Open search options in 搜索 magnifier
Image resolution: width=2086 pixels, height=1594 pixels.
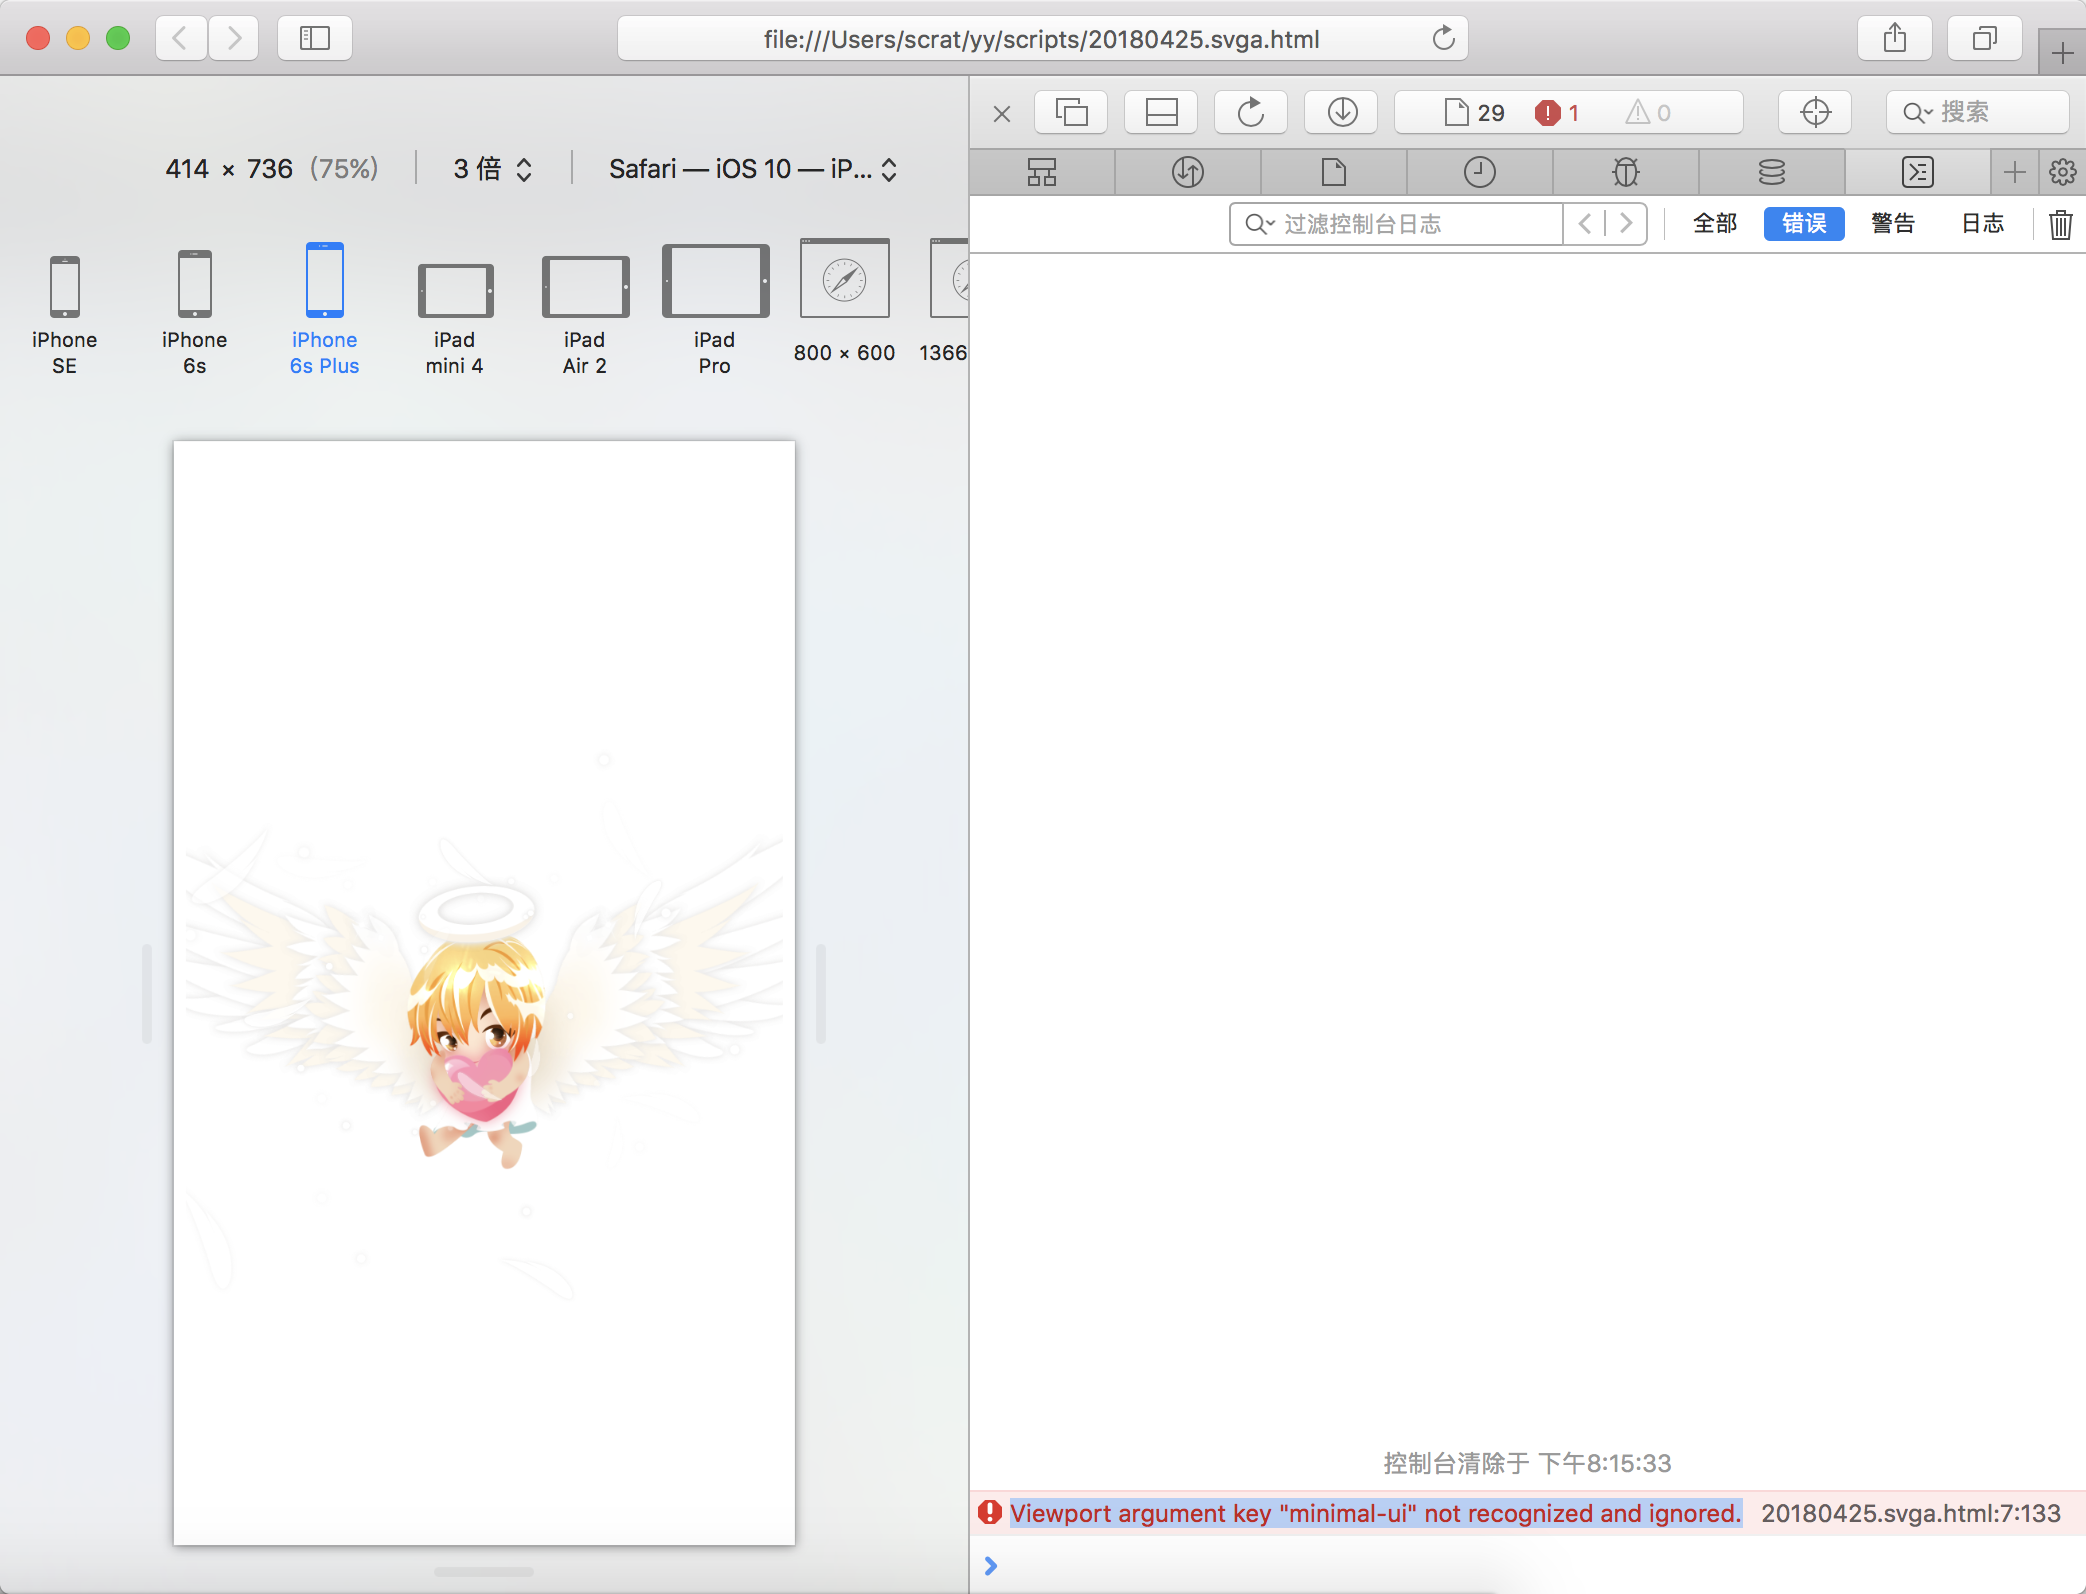click(x=1917, y=112)
